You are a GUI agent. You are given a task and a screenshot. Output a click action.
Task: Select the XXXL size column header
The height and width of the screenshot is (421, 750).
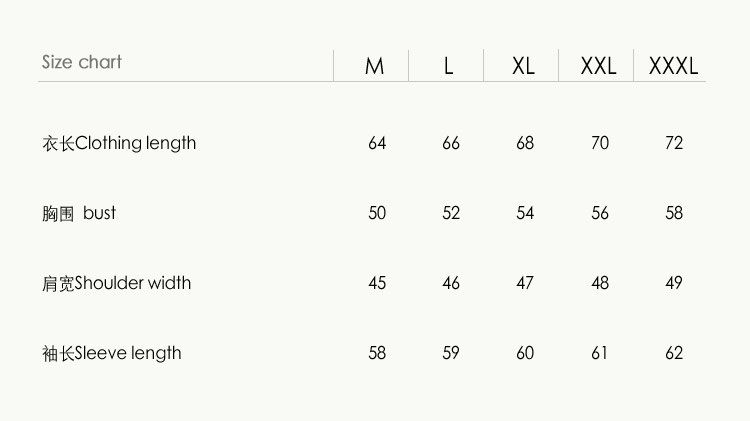click(x=673, y=66)
